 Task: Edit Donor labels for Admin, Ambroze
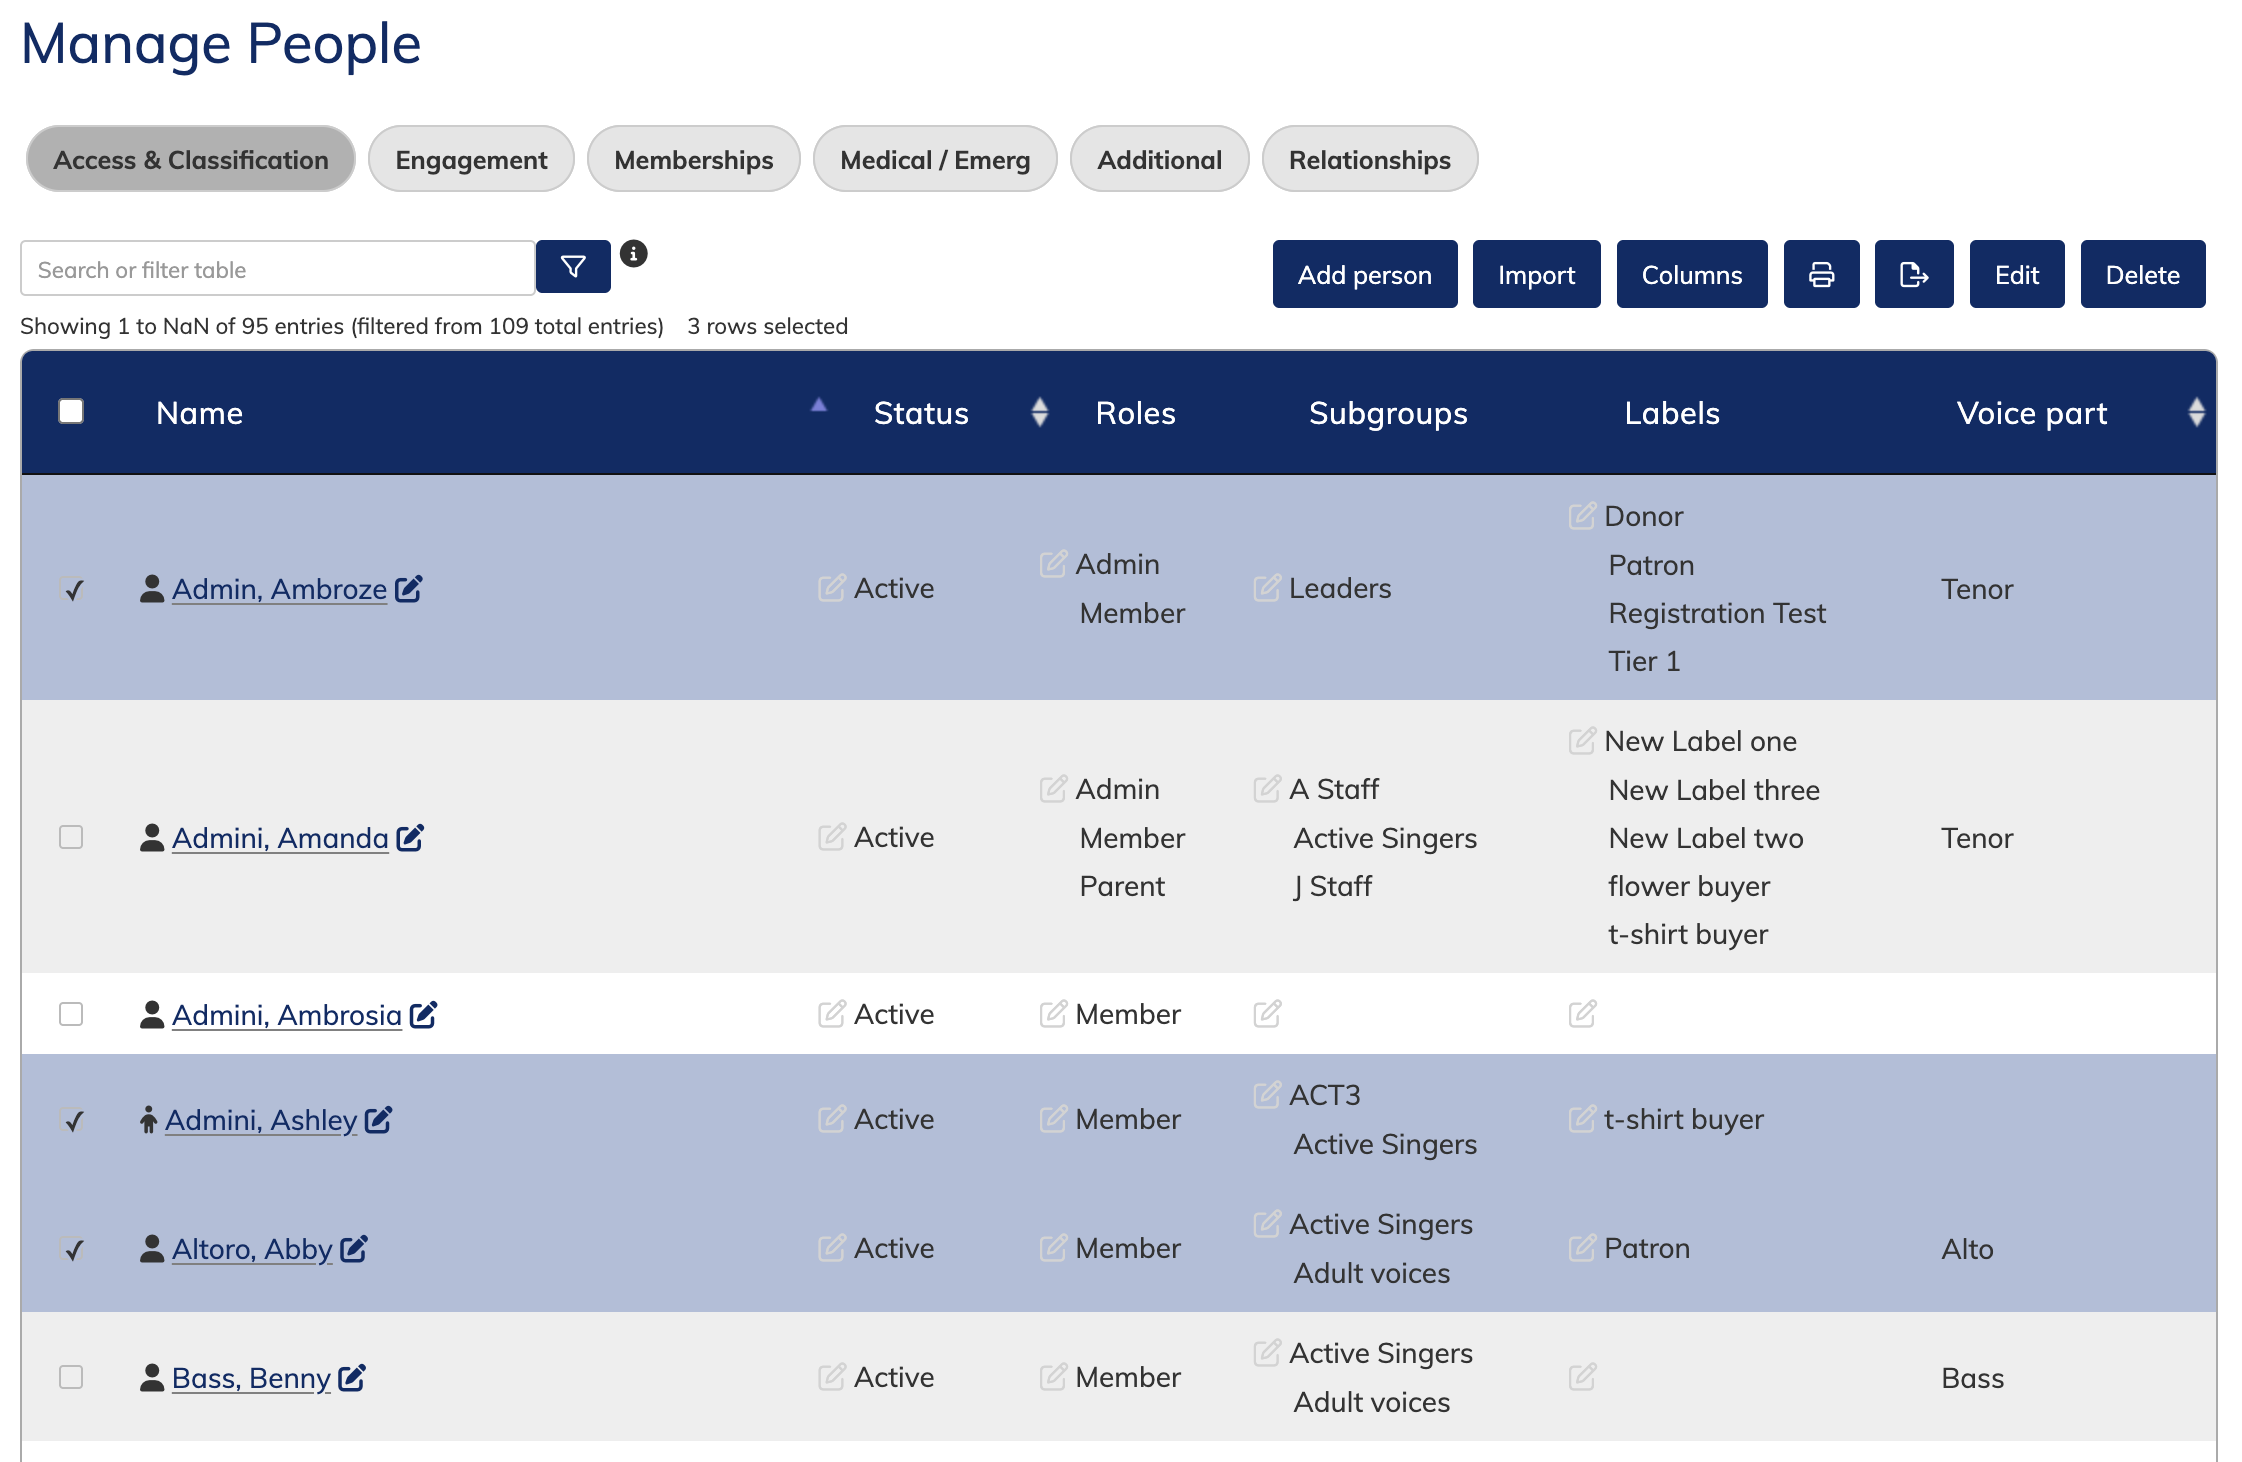coord(1582,516)
